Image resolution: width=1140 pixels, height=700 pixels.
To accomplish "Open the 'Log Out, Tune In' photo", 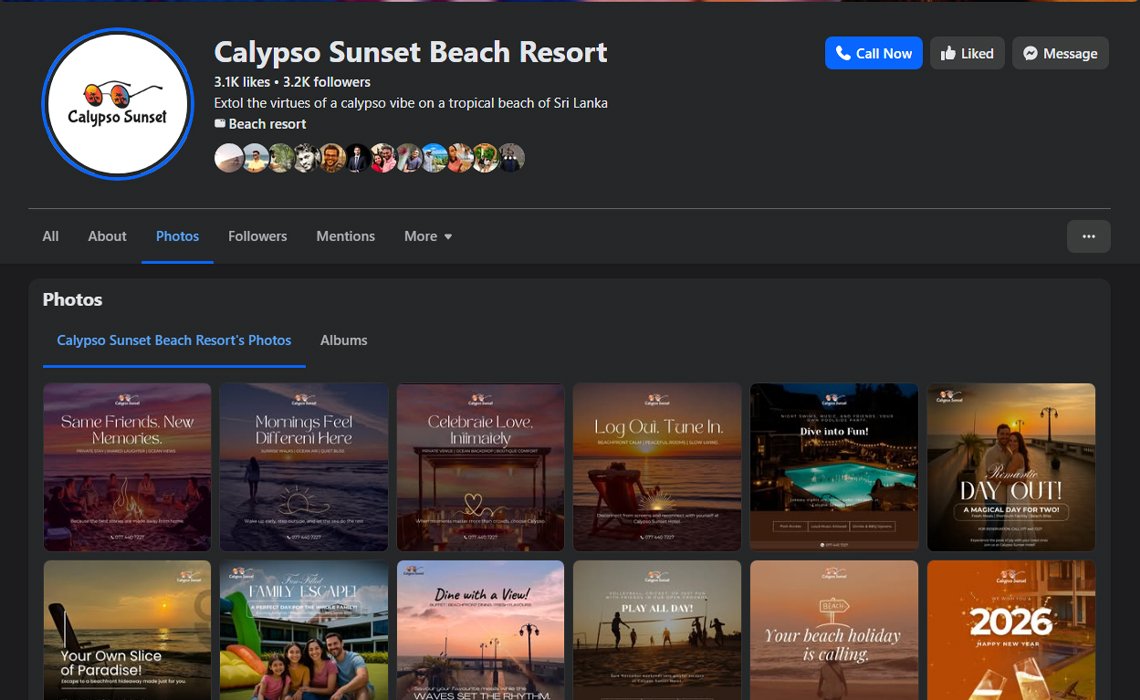I will click(x=657, y=467).
